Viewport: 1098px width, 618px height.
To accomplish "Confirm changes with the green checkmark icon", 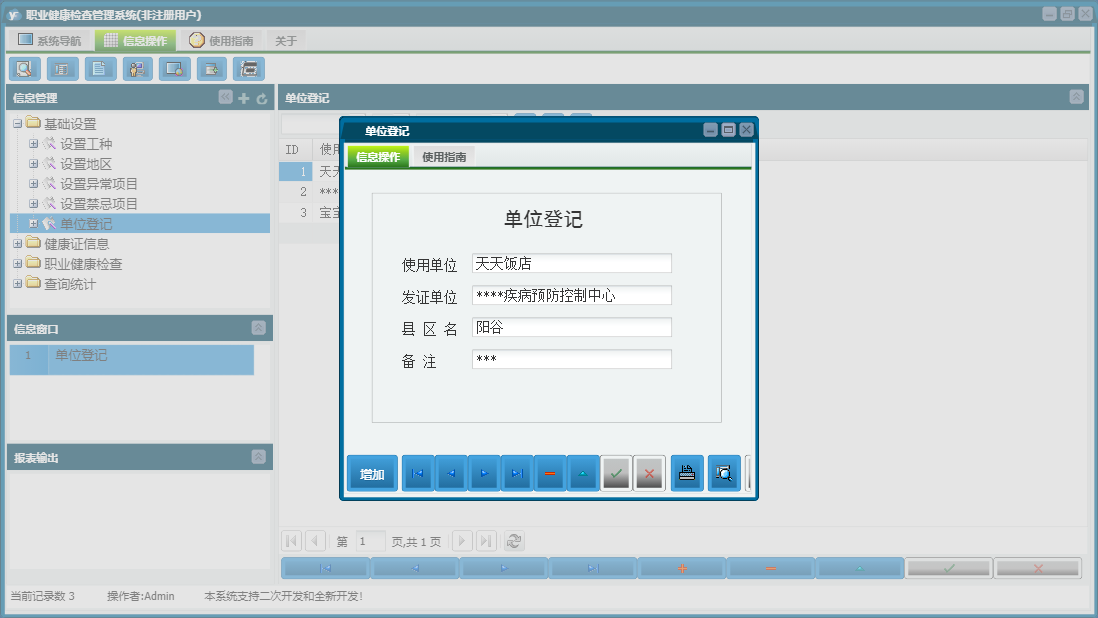I will [616, 473].
